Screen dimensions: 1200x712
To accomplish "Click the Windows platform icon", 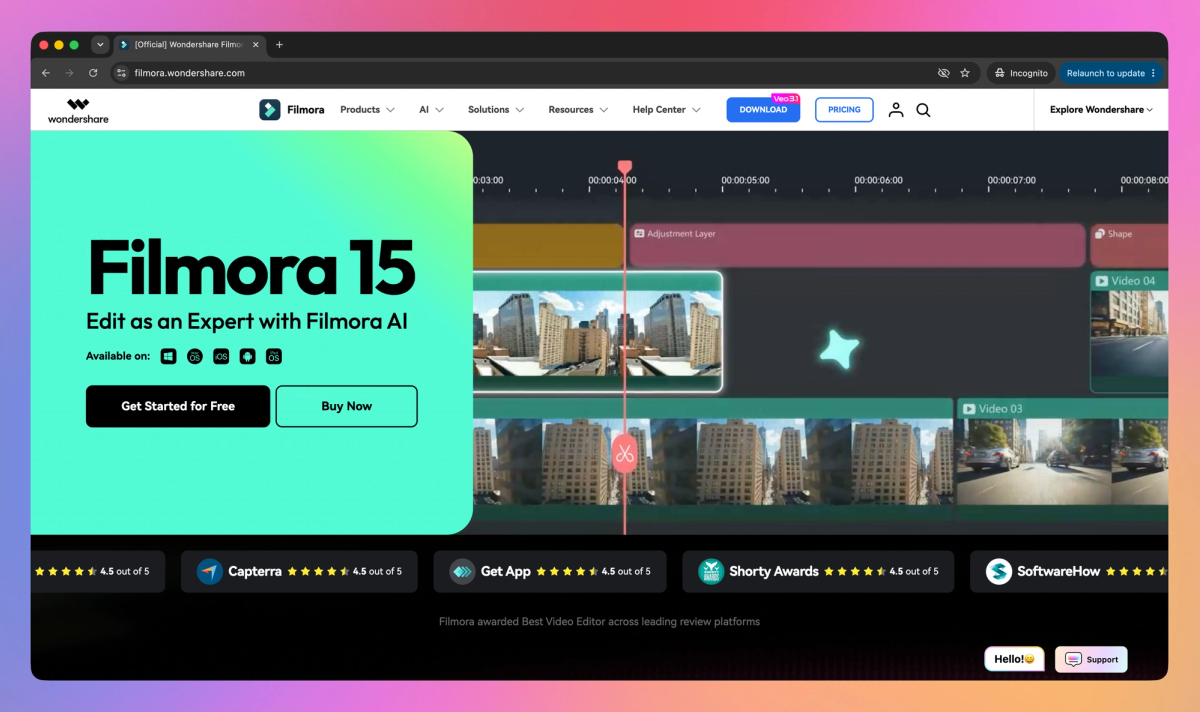I will [x=169, y=356].
